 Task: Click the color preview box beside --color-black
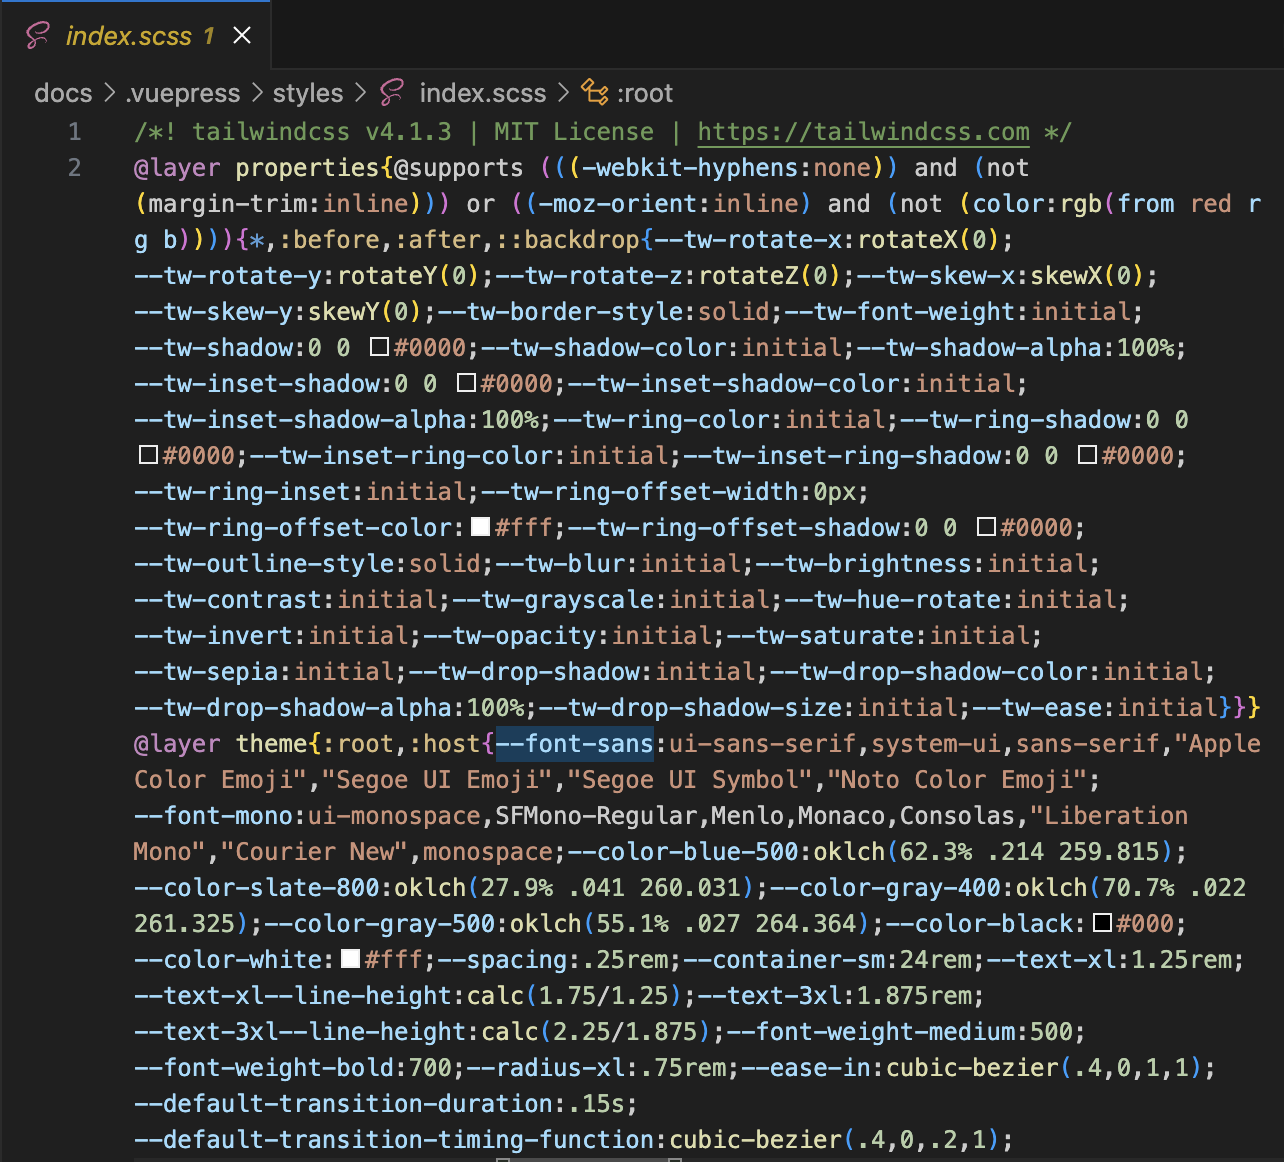pos(1103,923)
